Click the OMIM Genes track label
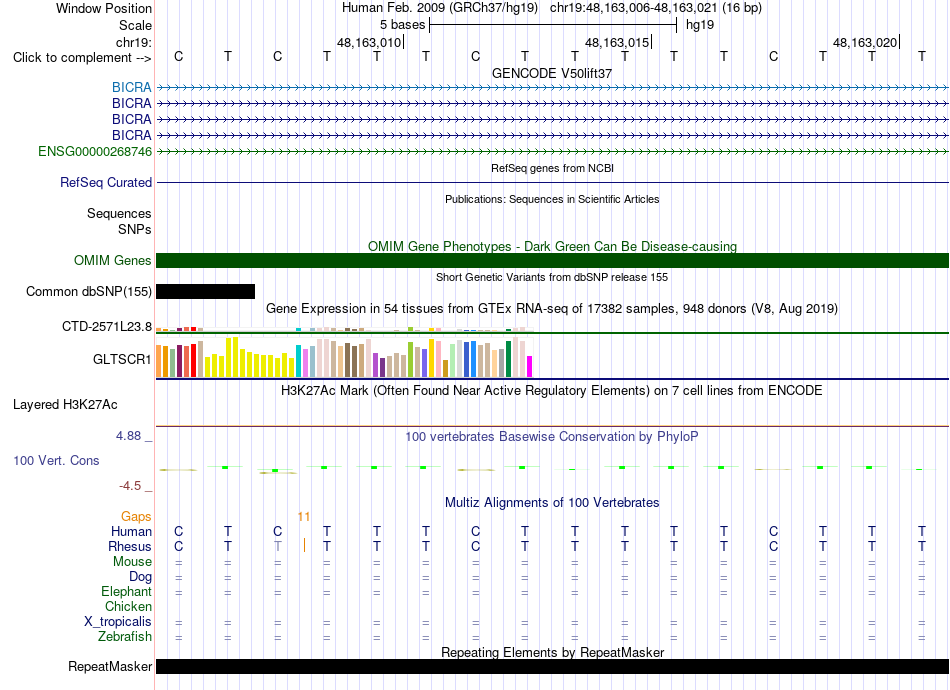Screen dimensions: 950x690 (113, 260)
